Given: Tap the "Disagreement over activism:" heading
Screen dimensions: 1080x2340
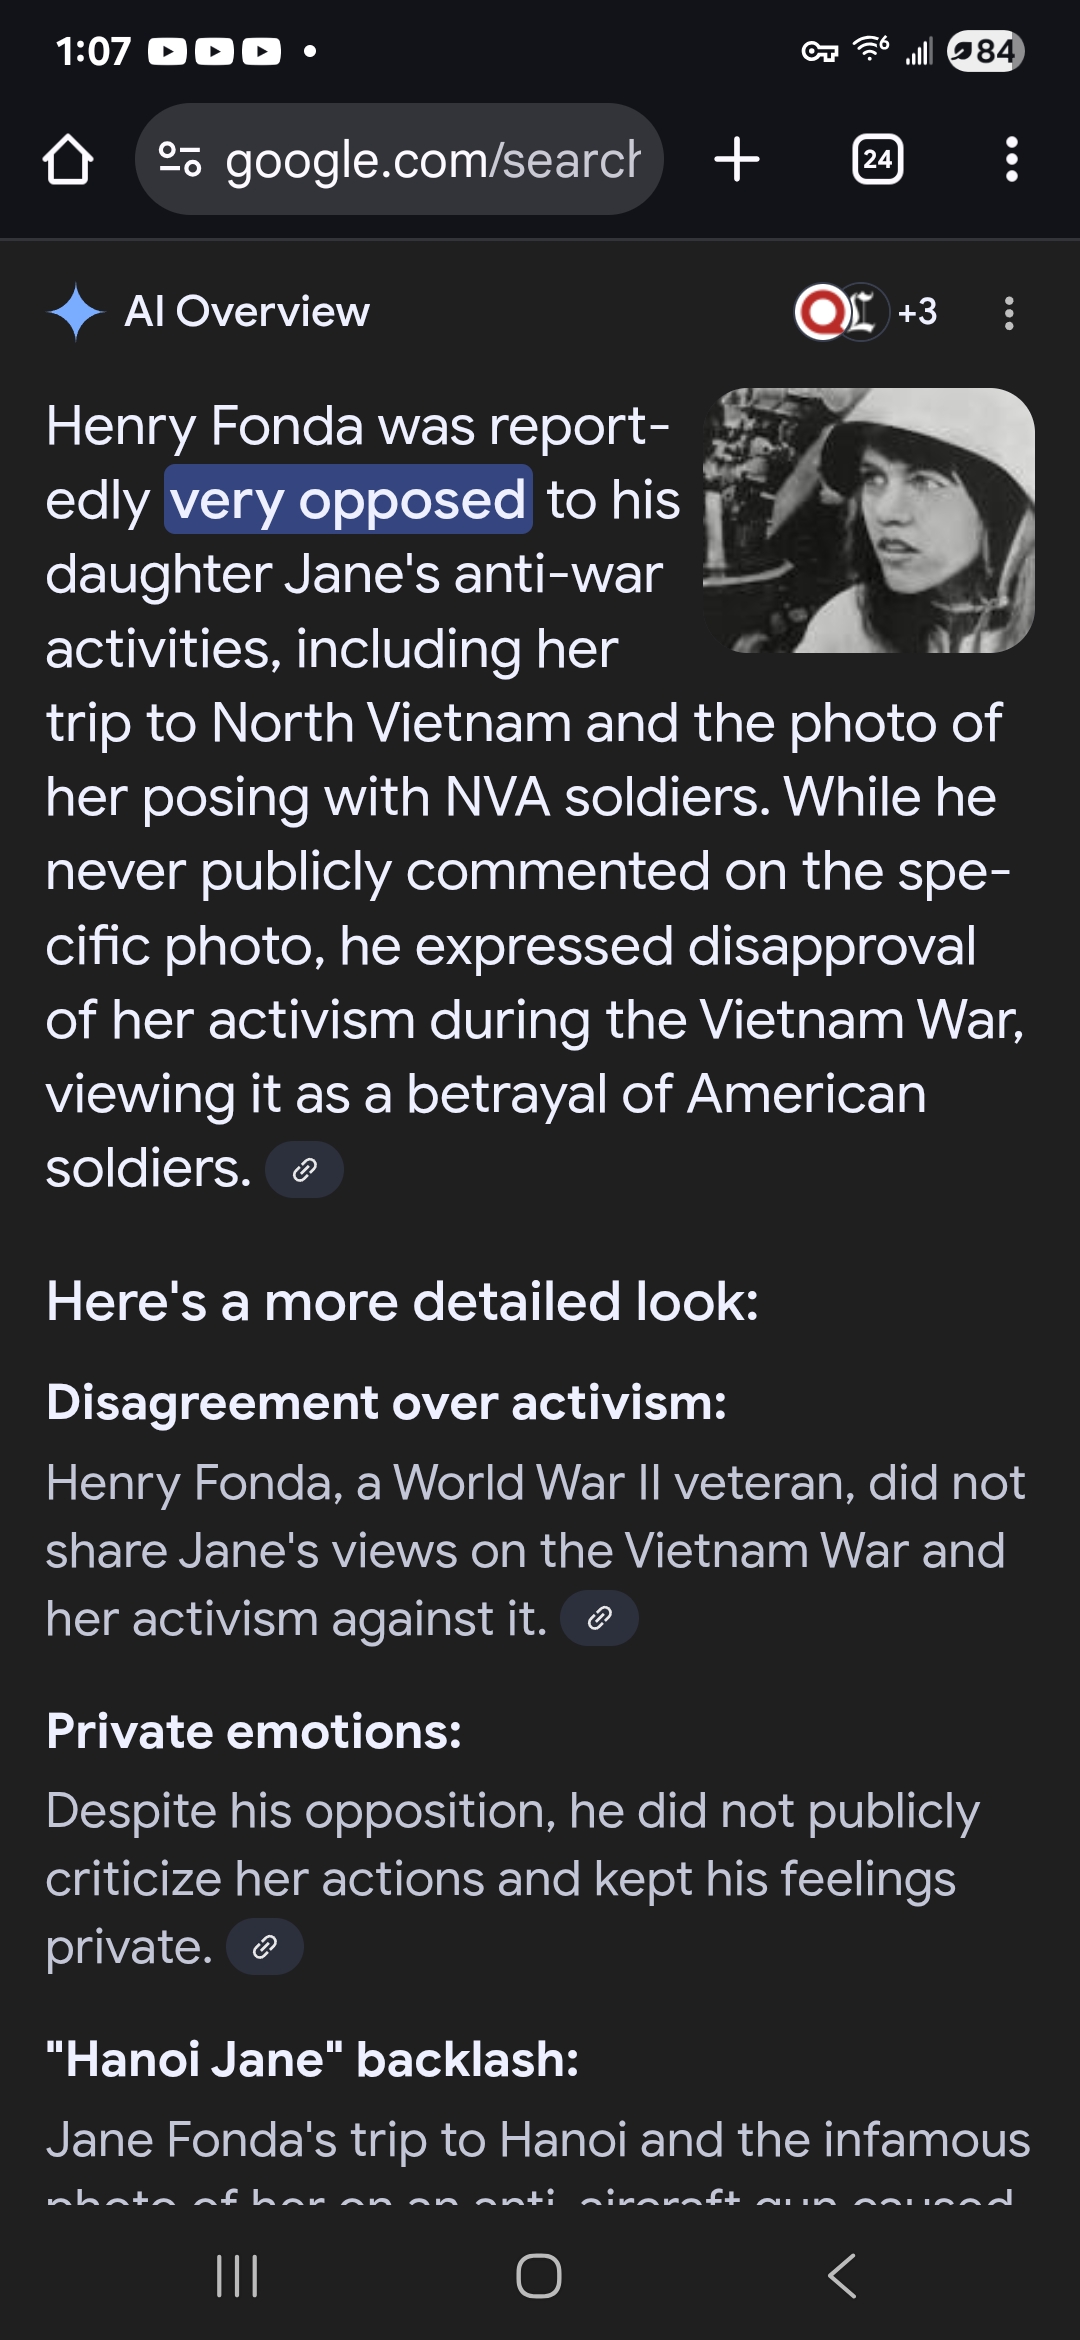Looking at the screenshot, I should [386, 1402].
